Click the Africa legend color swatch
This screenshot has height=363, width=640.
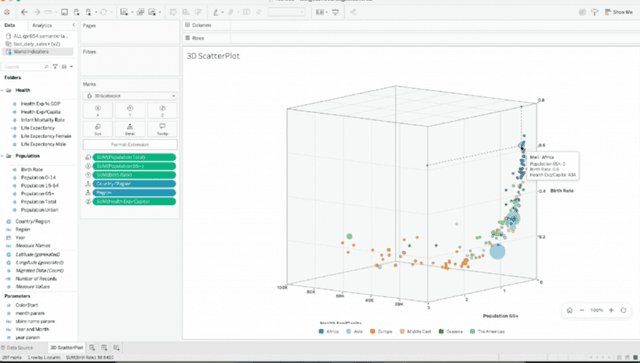(321, 332)
